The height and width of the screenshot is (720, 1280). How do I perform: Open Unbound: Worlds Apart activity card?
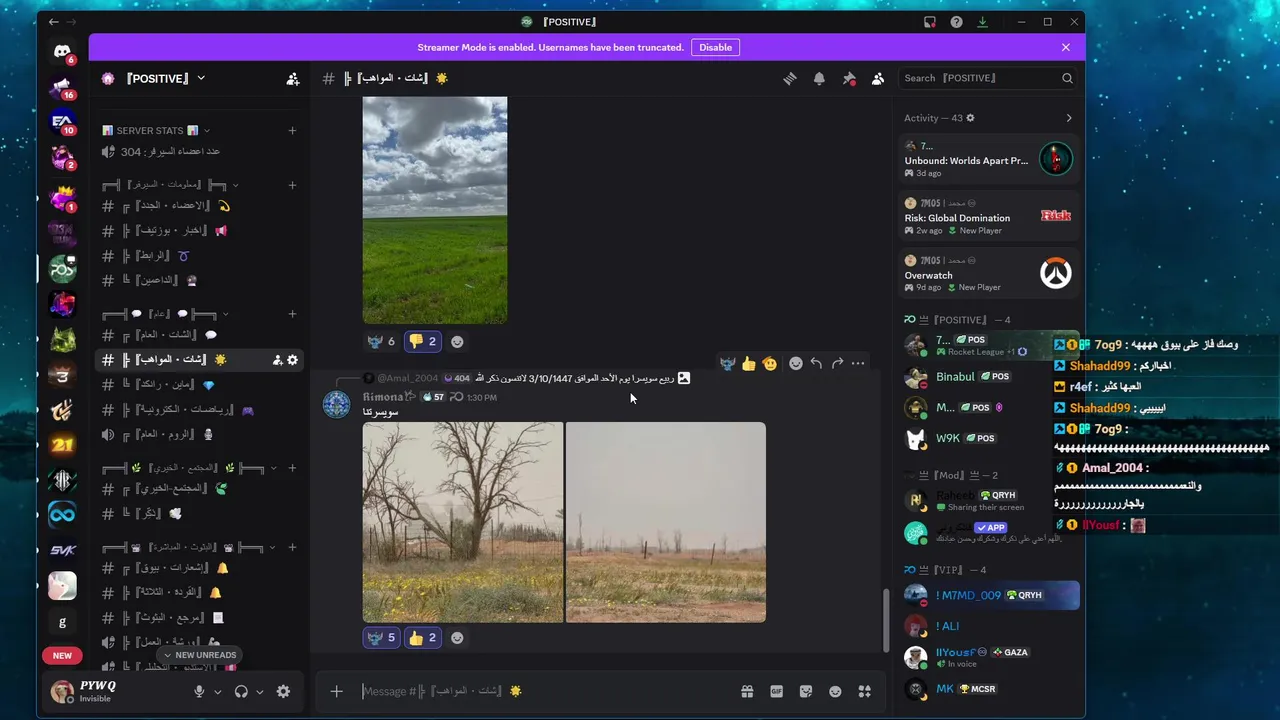(x=988, y=159)
